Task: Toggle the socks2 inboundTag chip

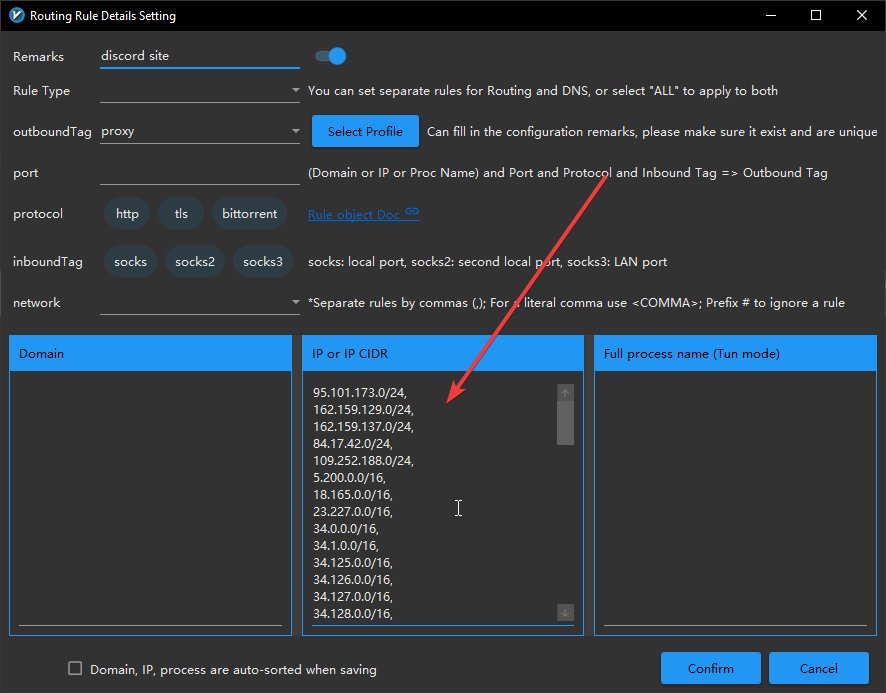Action: (195, 262)
